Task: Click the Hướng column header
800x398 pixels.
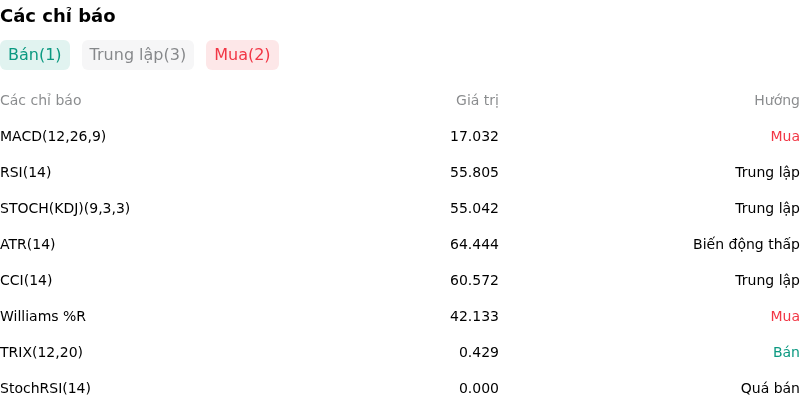Action: pyautogui.click(x=777, y=101)
